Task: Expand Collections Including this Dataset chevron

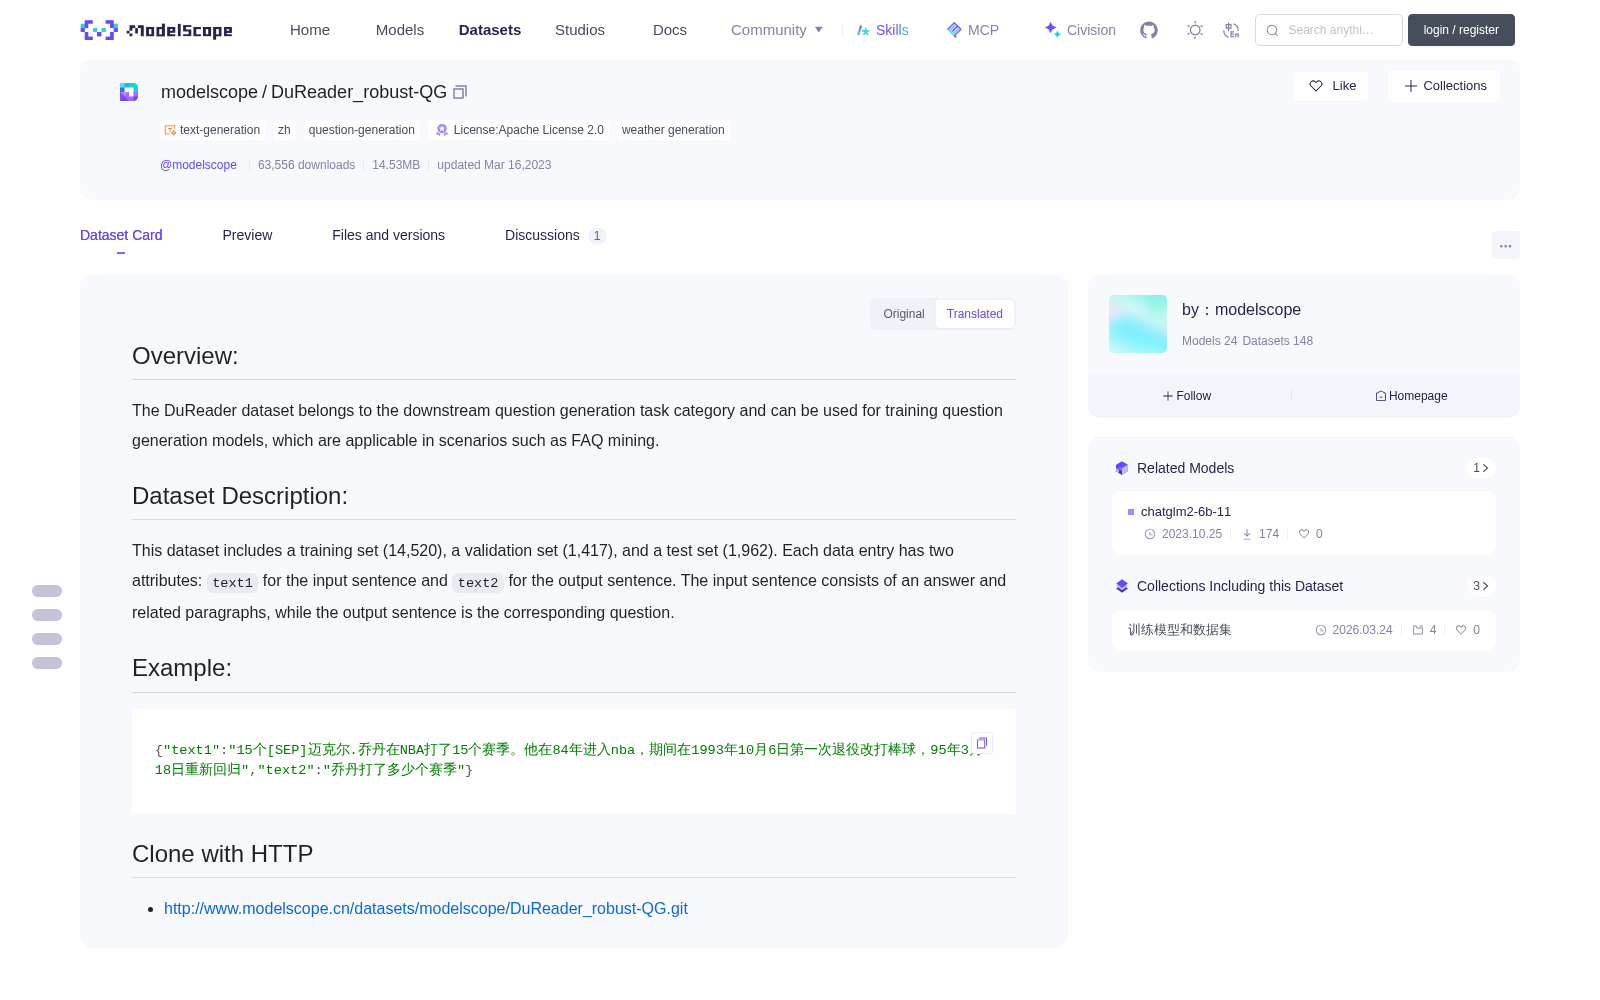Action: tap(1481, 586)
